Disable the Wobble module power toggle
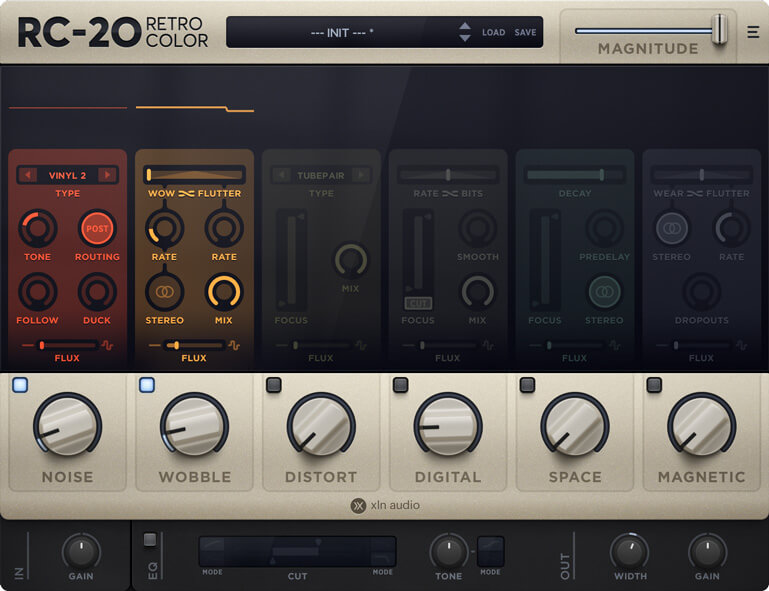Viewport: 769px width, 591px height. point(147,385)
